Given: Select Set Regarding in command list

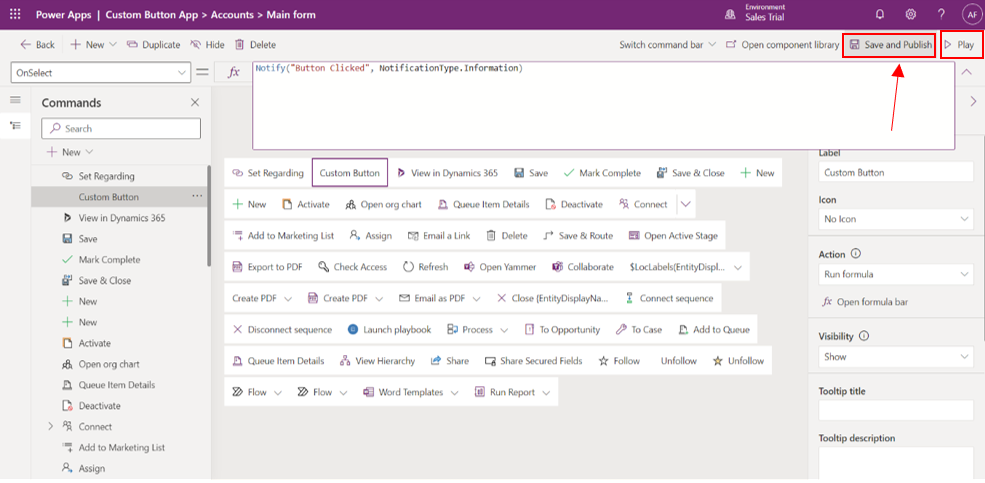Looking at the screenshot, I should coord(106,176).
